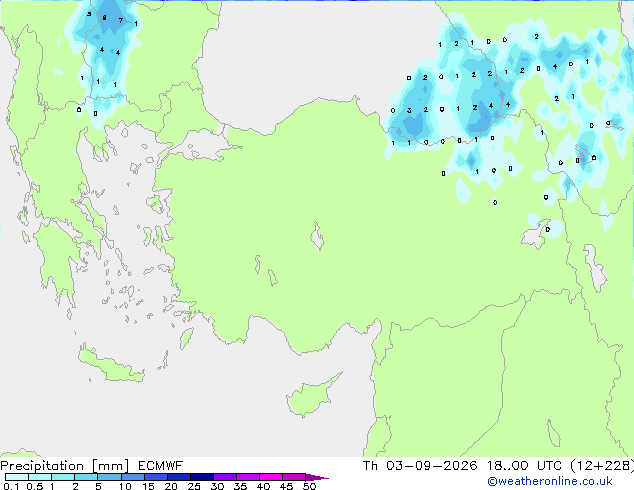Pick the 40 to 45 mm legend swatch
634x490 pixels.
click(x=271, y=477)
